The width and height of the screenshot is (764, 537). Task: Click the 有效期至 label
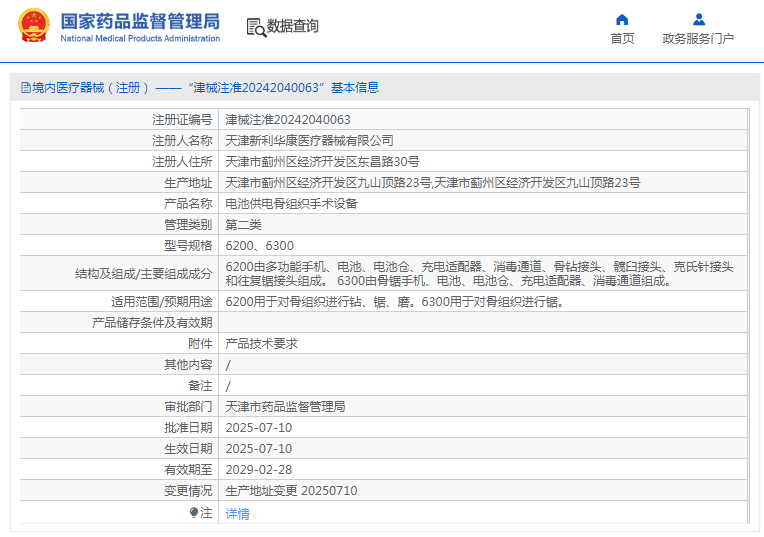[x=188, y=470]
